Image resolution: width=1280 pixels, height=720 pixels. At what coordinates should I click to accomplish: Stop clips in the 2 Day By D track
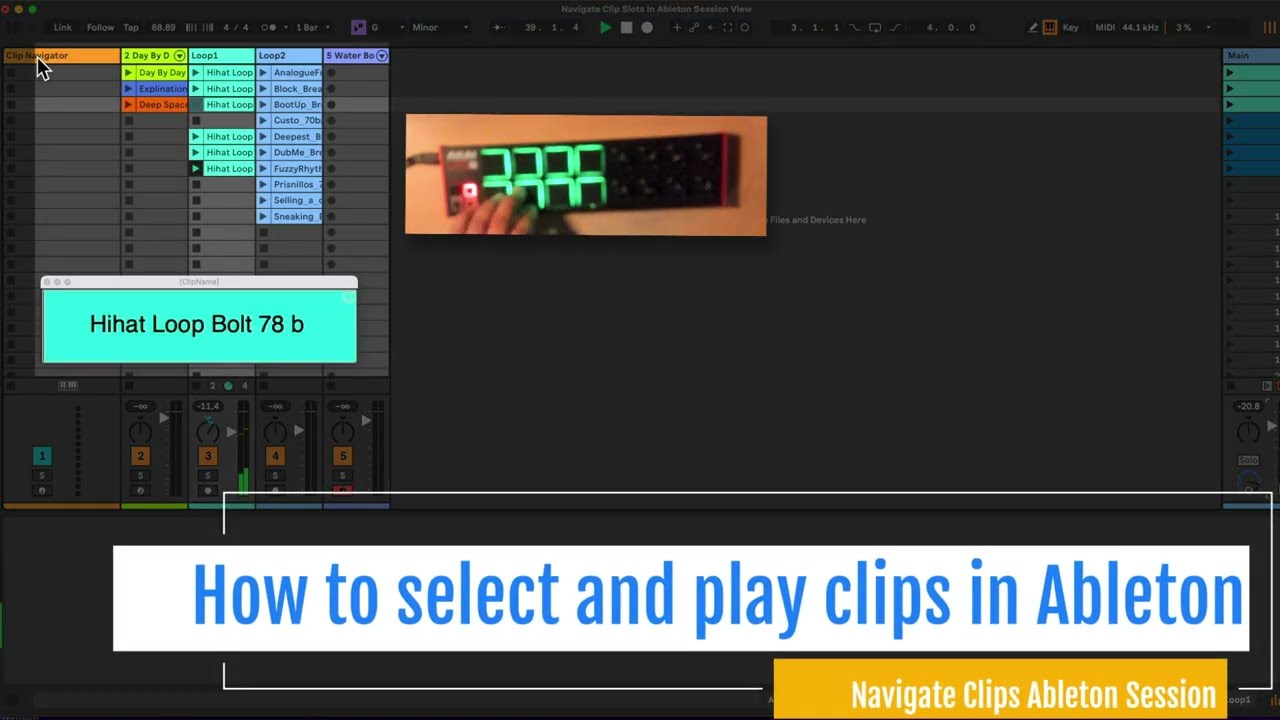[128, 385]
